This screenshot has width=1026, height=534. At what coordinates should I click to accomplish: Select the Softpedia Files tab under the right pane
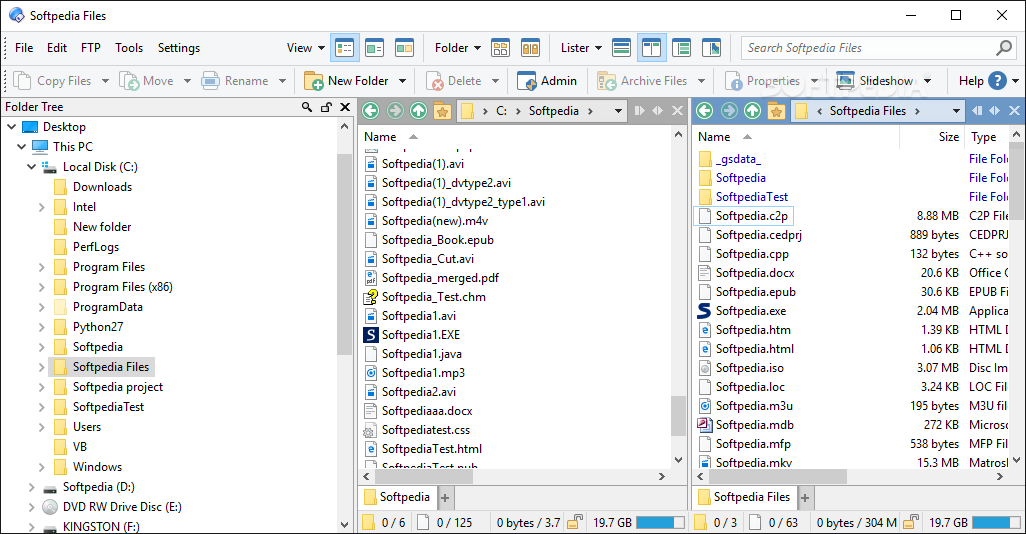[x=745, y=497]
